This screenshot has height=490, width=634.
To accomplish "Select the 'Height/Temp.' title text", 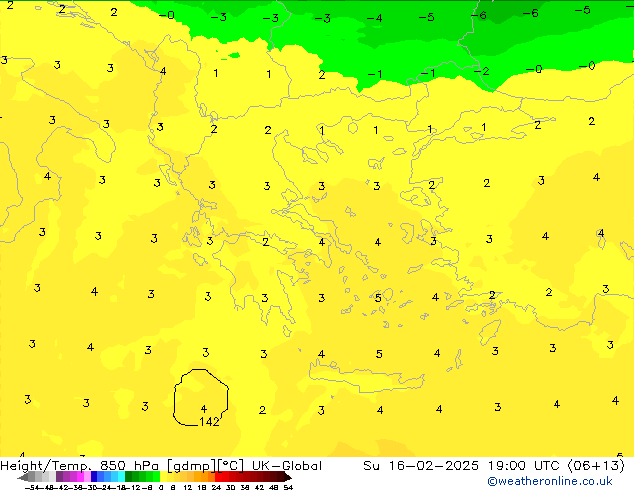I will pyautogui.click(x=46, y=466).
